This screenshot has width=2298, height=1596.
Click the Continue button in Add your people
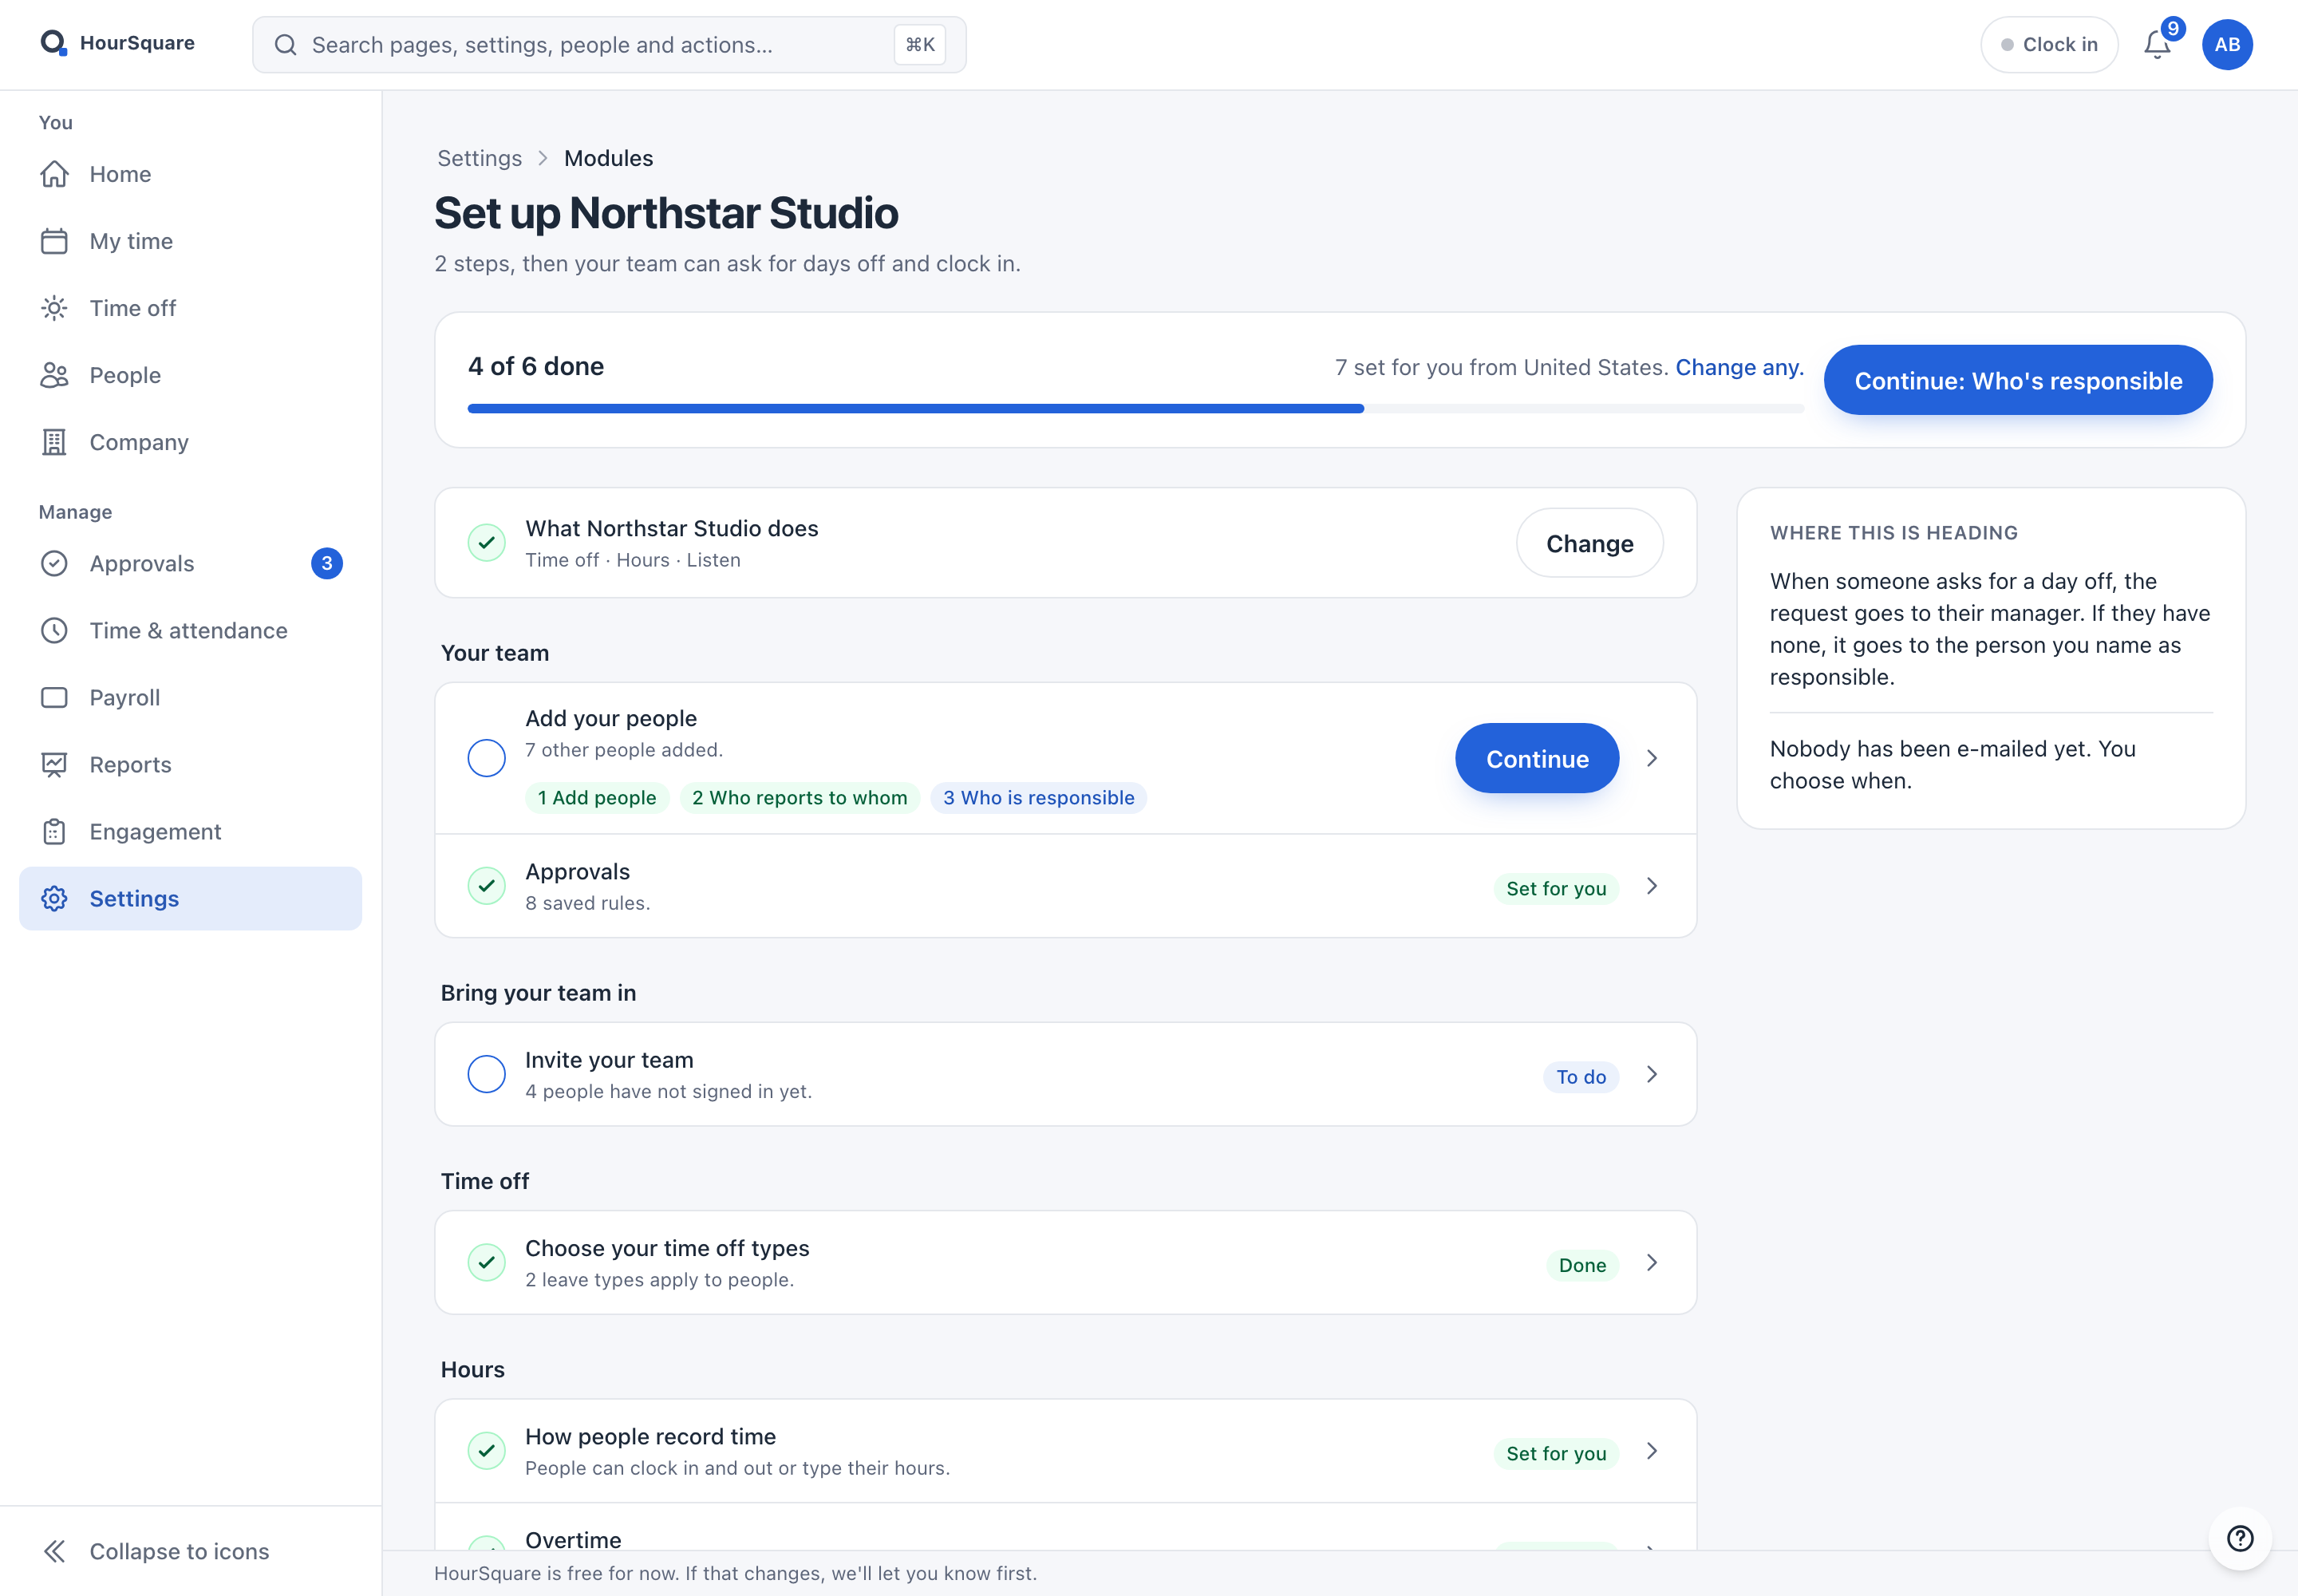(1537, 758)
